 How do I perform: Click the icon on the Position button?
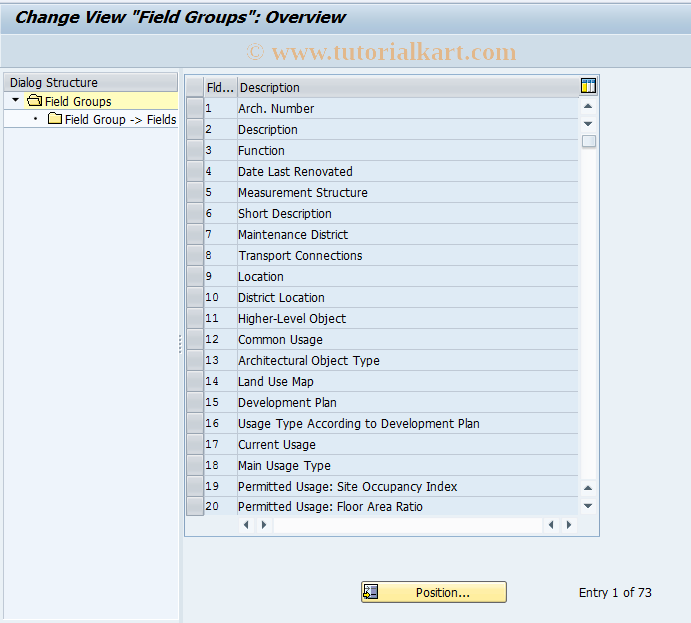click(x=370, y=592)
